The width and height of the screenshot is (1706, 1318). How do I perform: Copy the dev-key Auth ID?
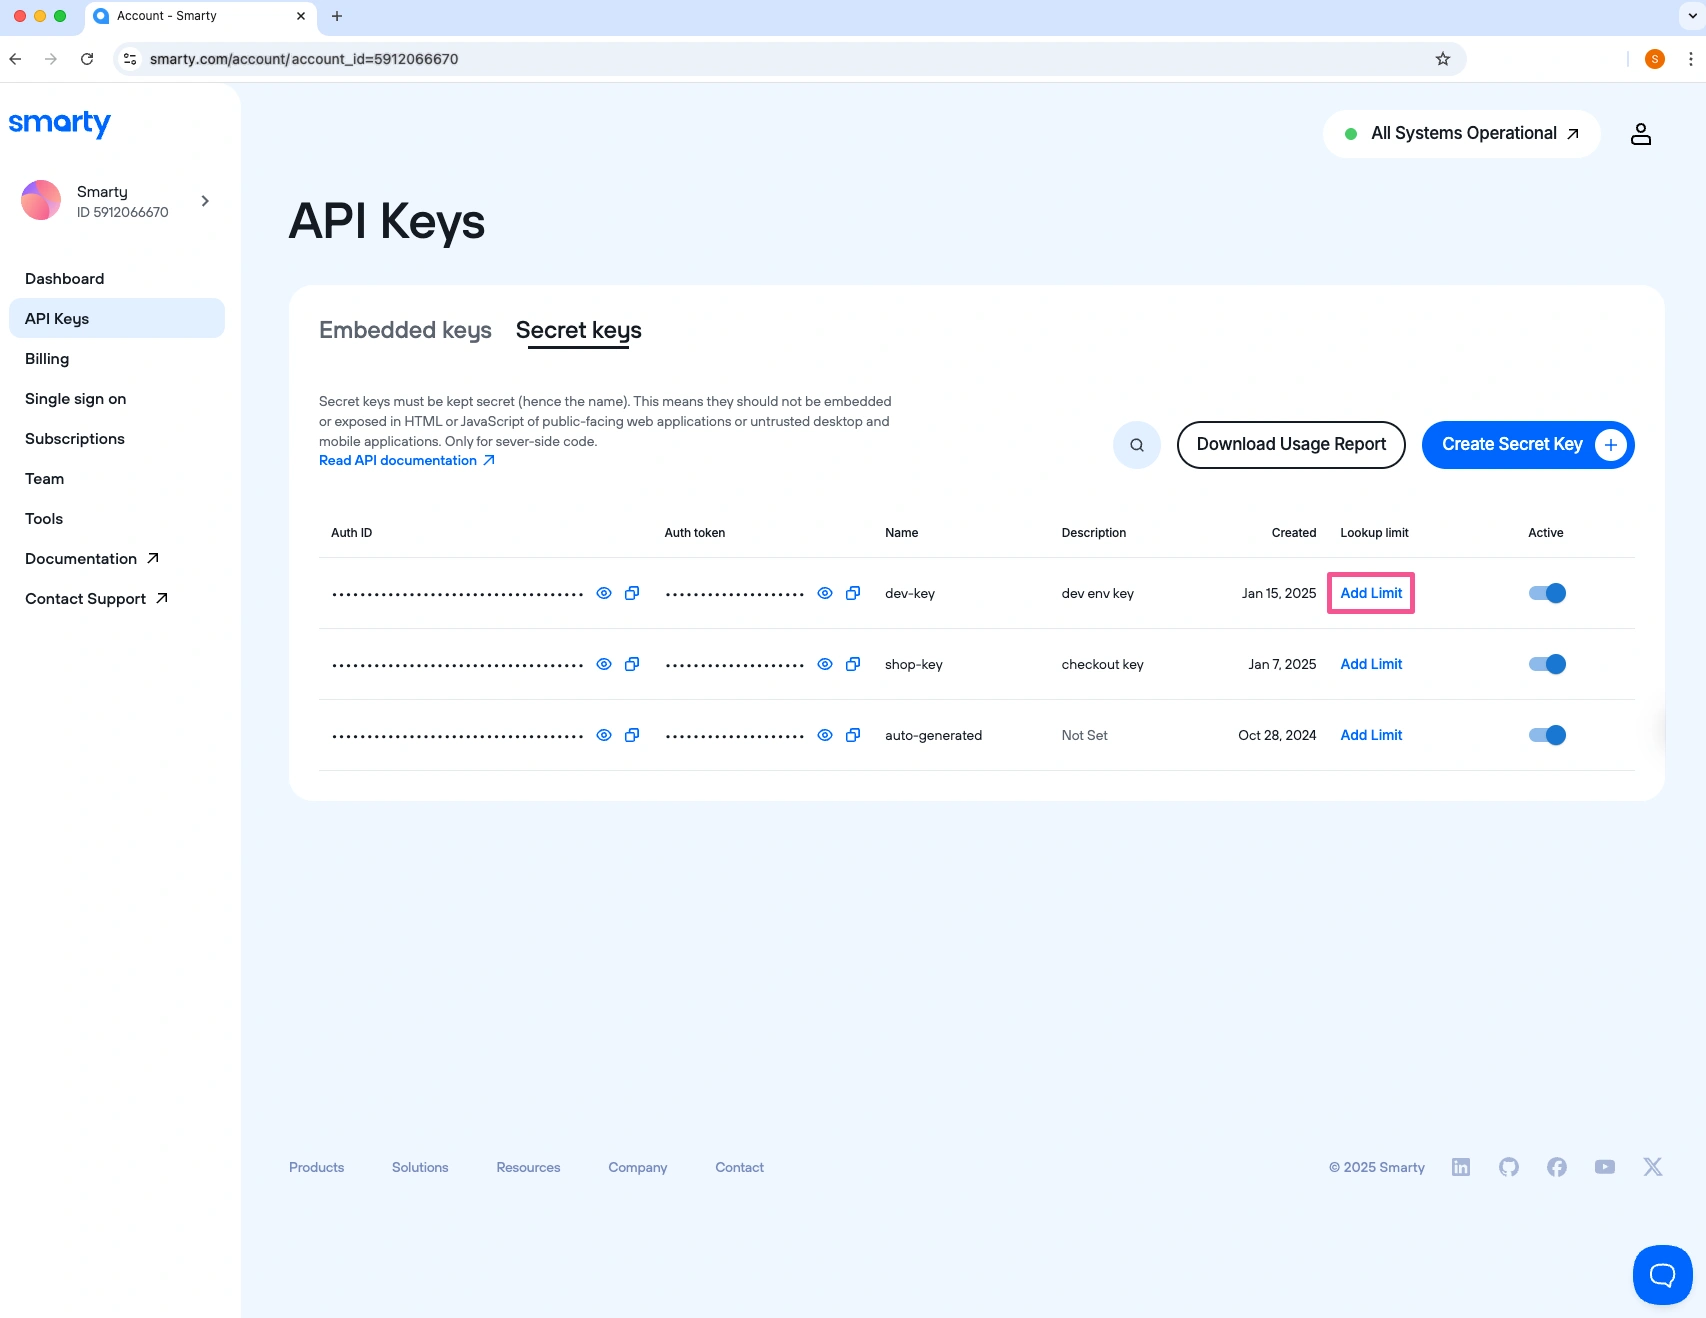coord(632,593)
